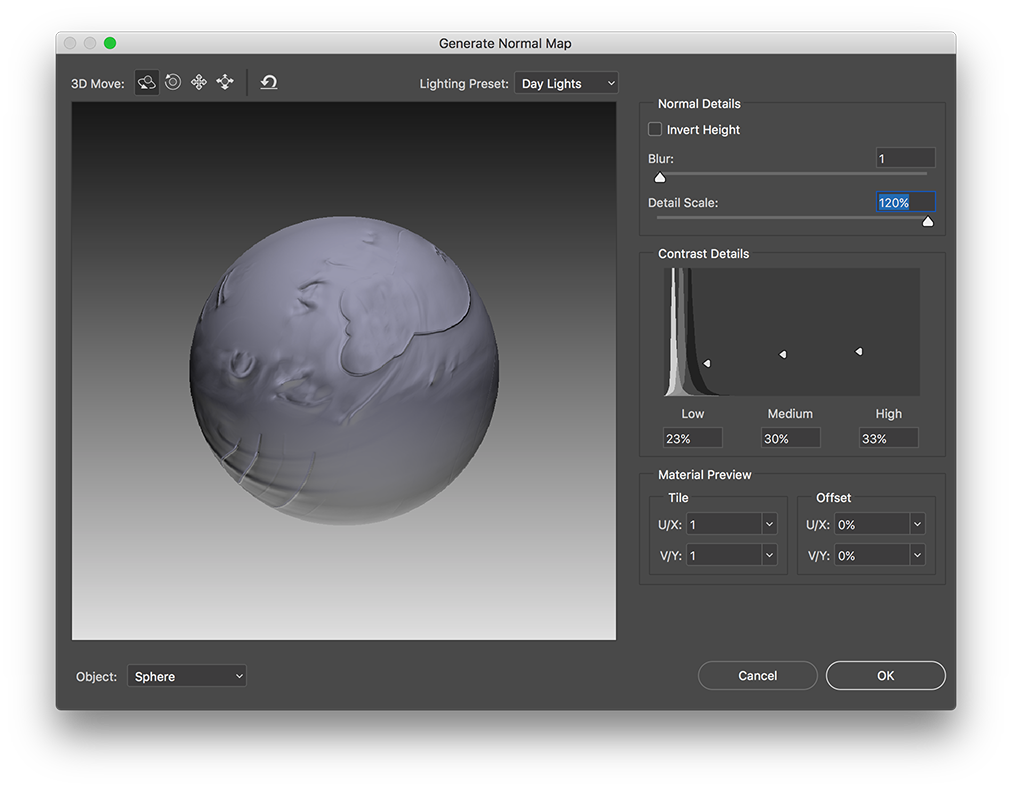Select the Low contrast histogram marker
This screenshot has height=790, width=1012.
point(707,362)
